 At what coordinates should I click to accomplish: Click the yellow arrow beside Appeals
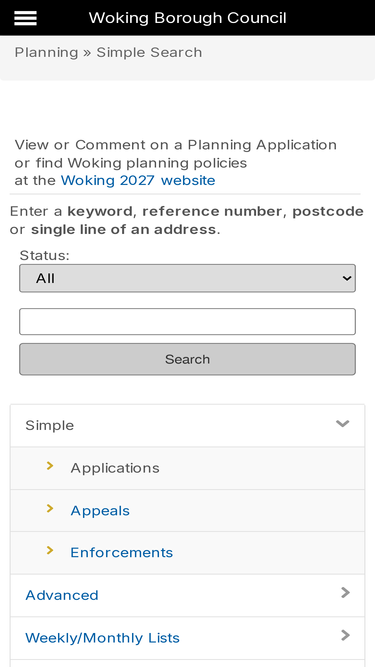coord(50,508)
